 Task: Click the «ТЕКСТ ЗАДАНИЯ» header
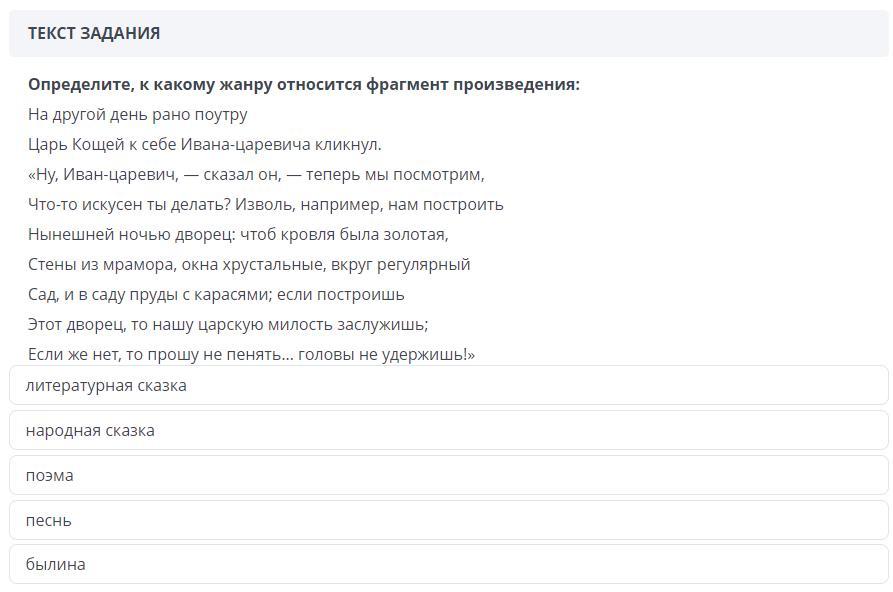(94, 33)
